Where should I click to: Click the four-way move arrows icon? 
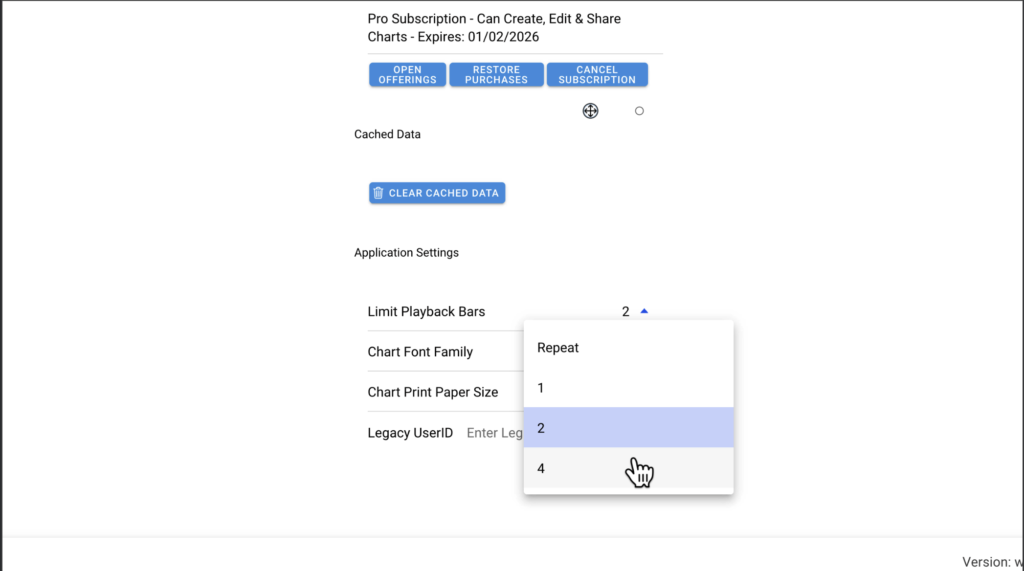tap(590, 111)
